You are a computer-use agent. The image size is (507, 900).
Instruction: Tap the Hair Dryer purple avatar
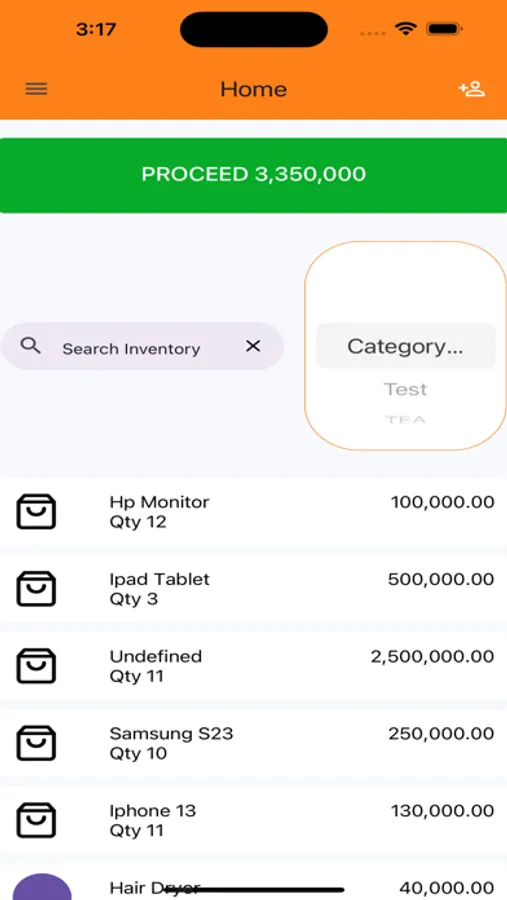pyautogui.click(x=42, y=887)
